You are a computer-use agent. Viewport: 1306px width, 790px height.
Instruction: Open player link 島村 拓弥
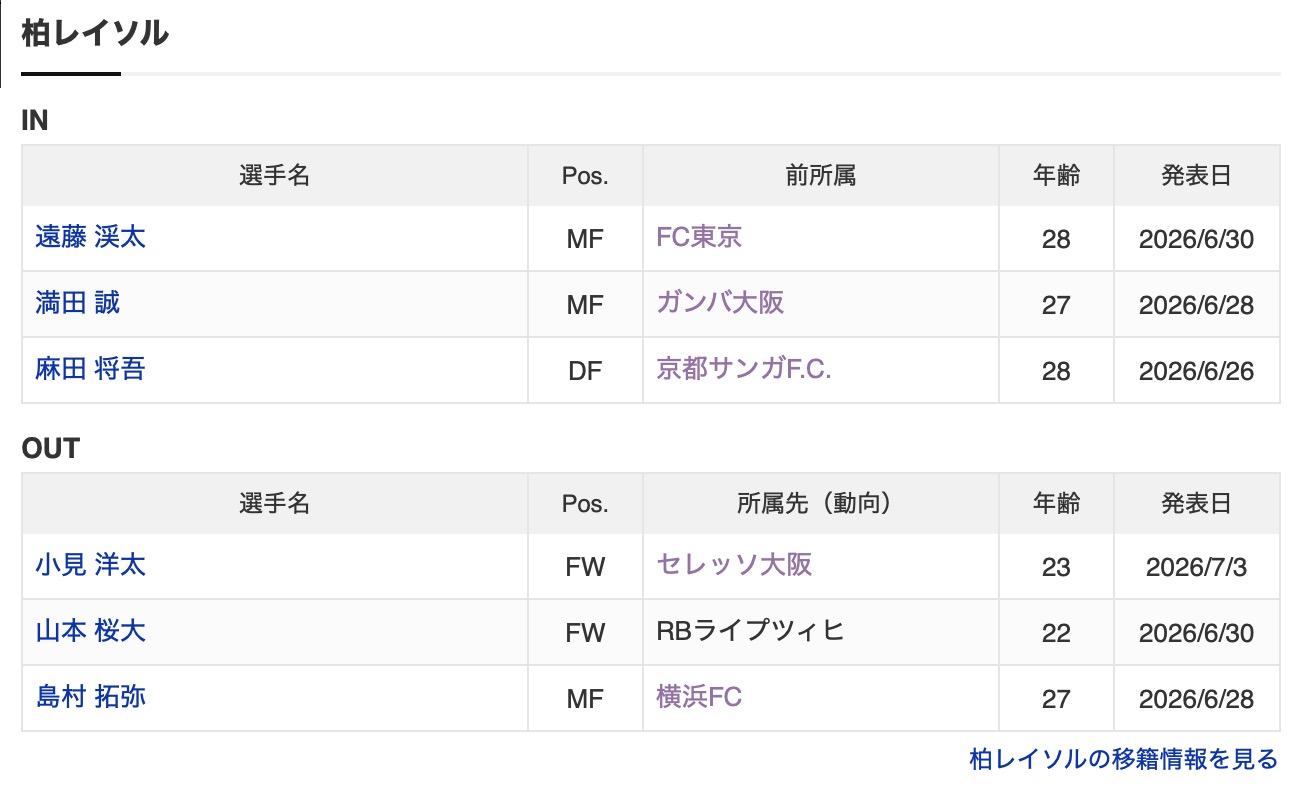click(90, 697)
